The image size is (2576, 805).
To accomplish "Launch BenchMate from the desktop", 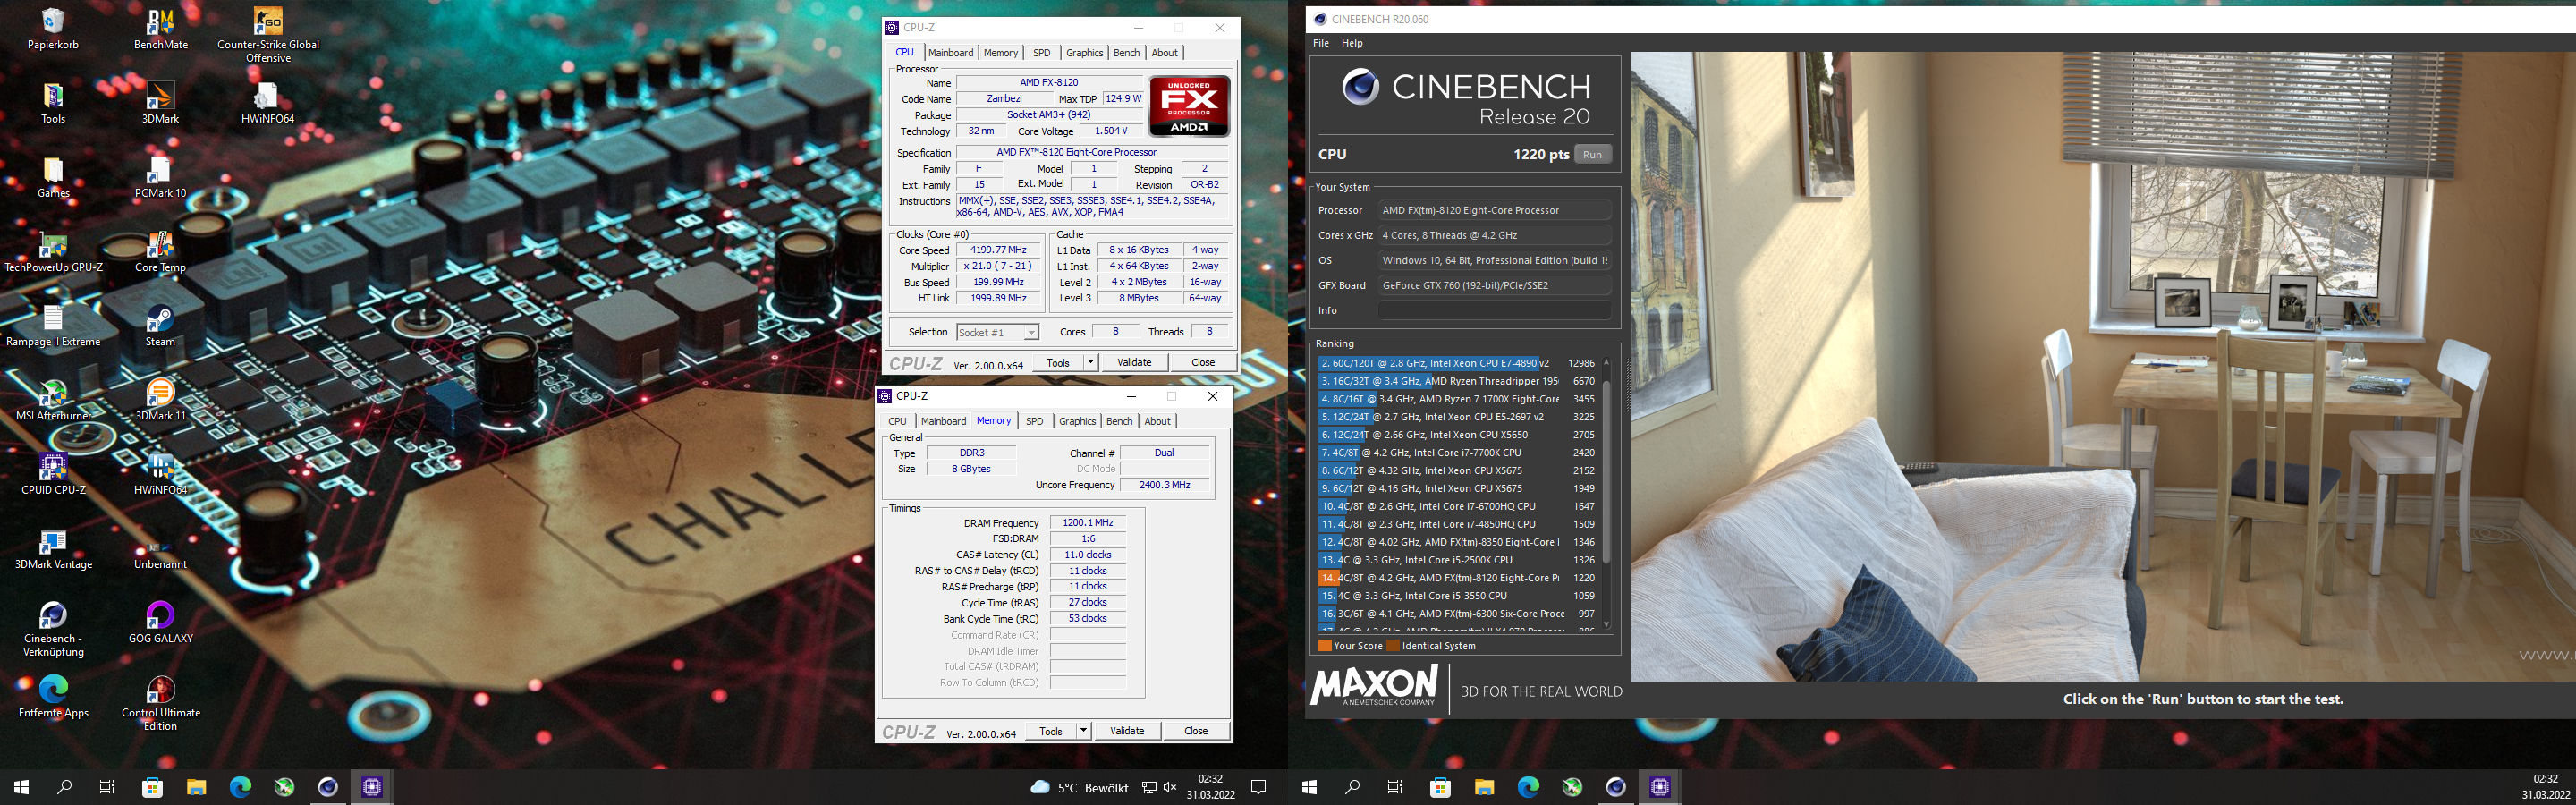I will click(160, 29).
